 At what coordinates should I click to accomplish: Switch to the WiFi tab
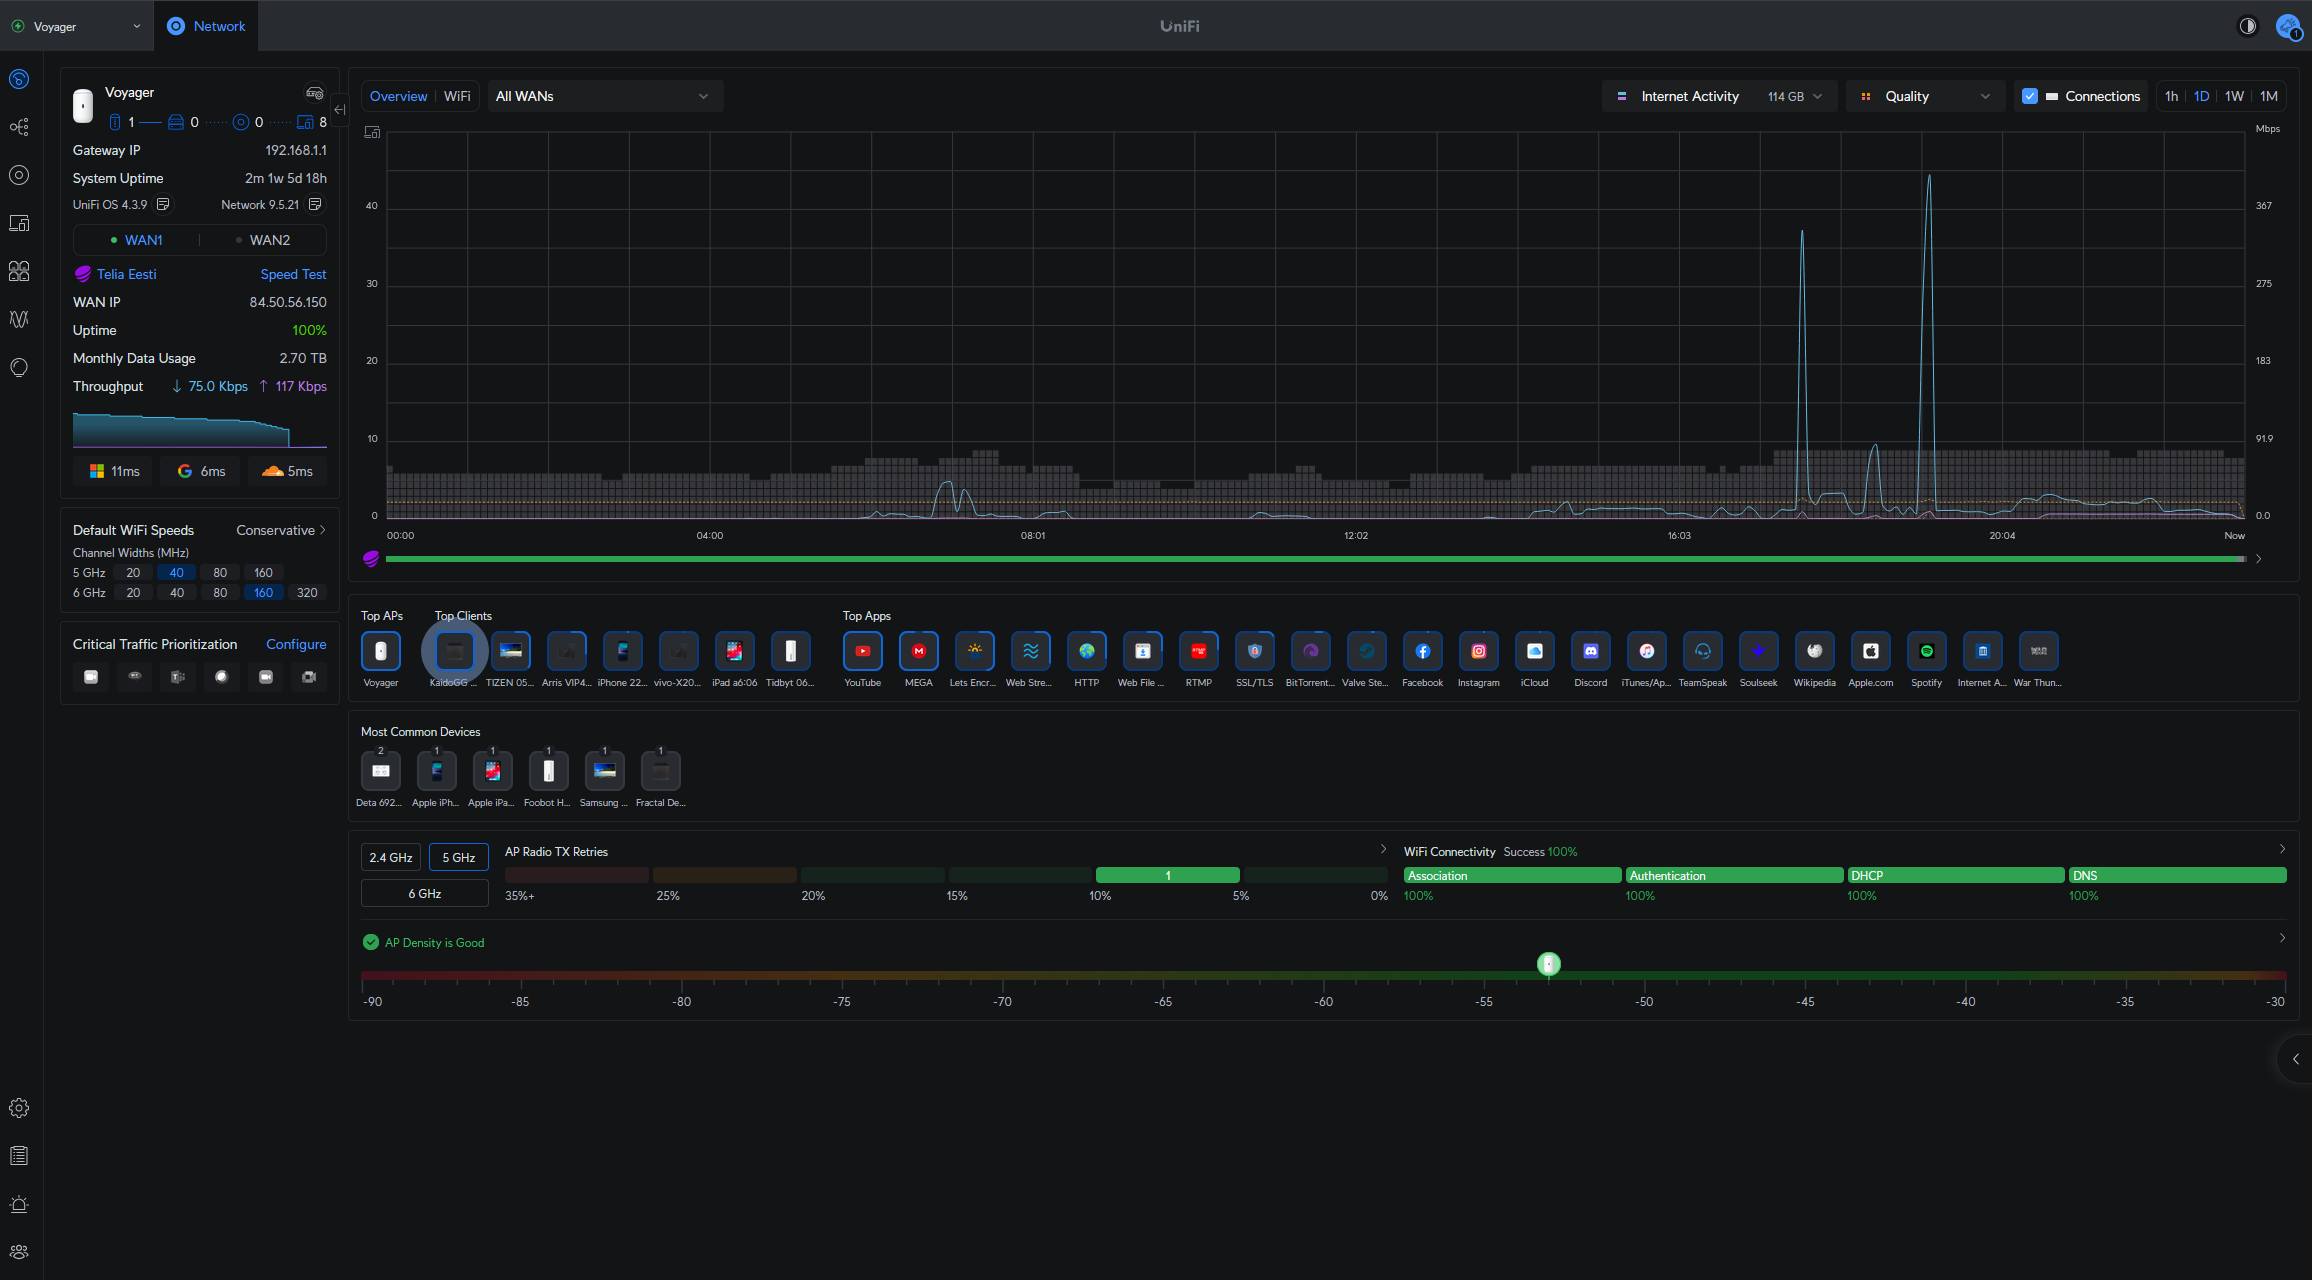pyautogui.click(x=457, y=96)
